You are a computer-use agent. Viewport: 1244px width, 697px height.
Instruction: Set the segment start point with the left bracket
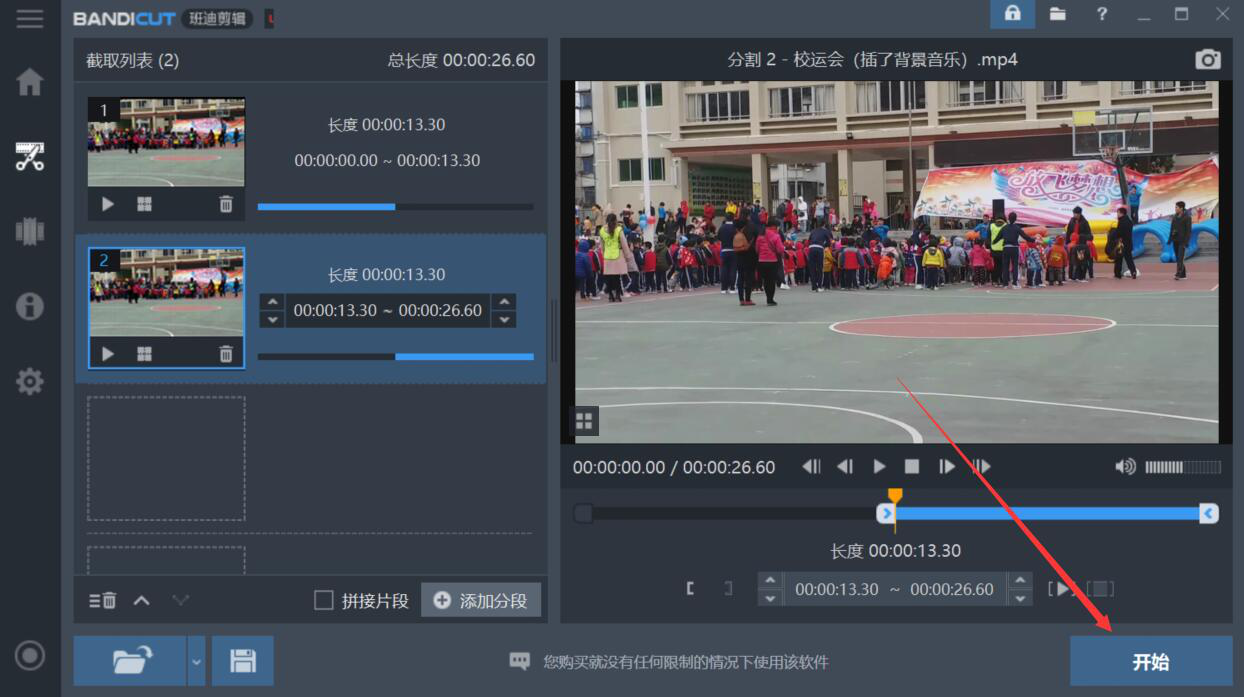[x=691, y=589]
